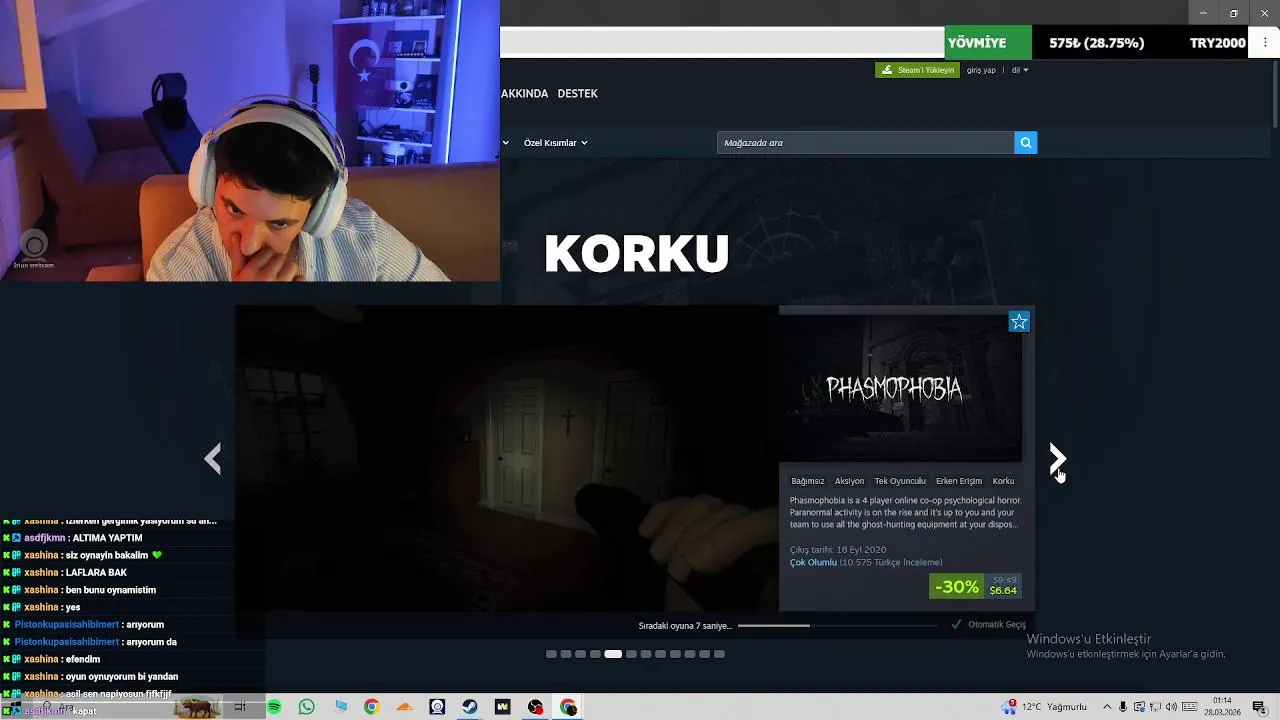Open the HAKKINDA menu item
This screenshot has width=1280, height=720.
524,93
